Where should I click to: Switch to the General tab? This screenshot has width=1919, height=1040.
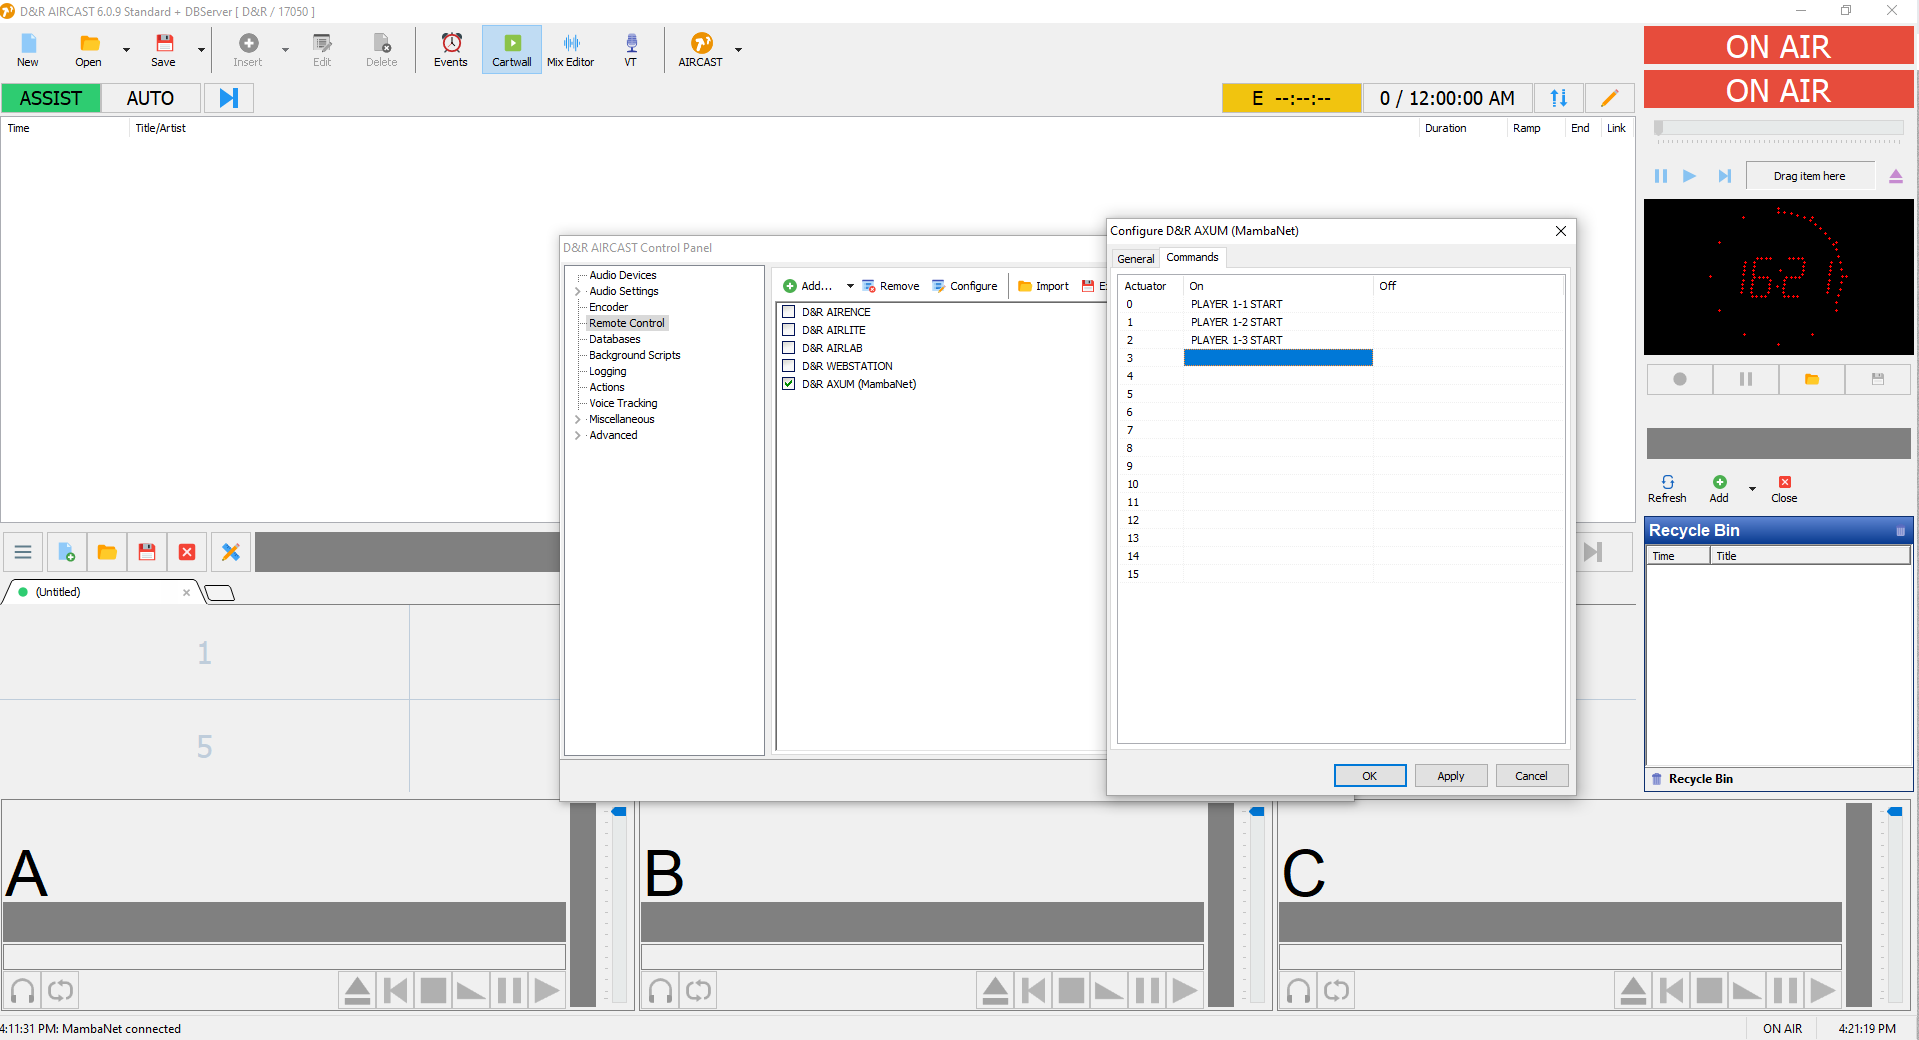1135,258
